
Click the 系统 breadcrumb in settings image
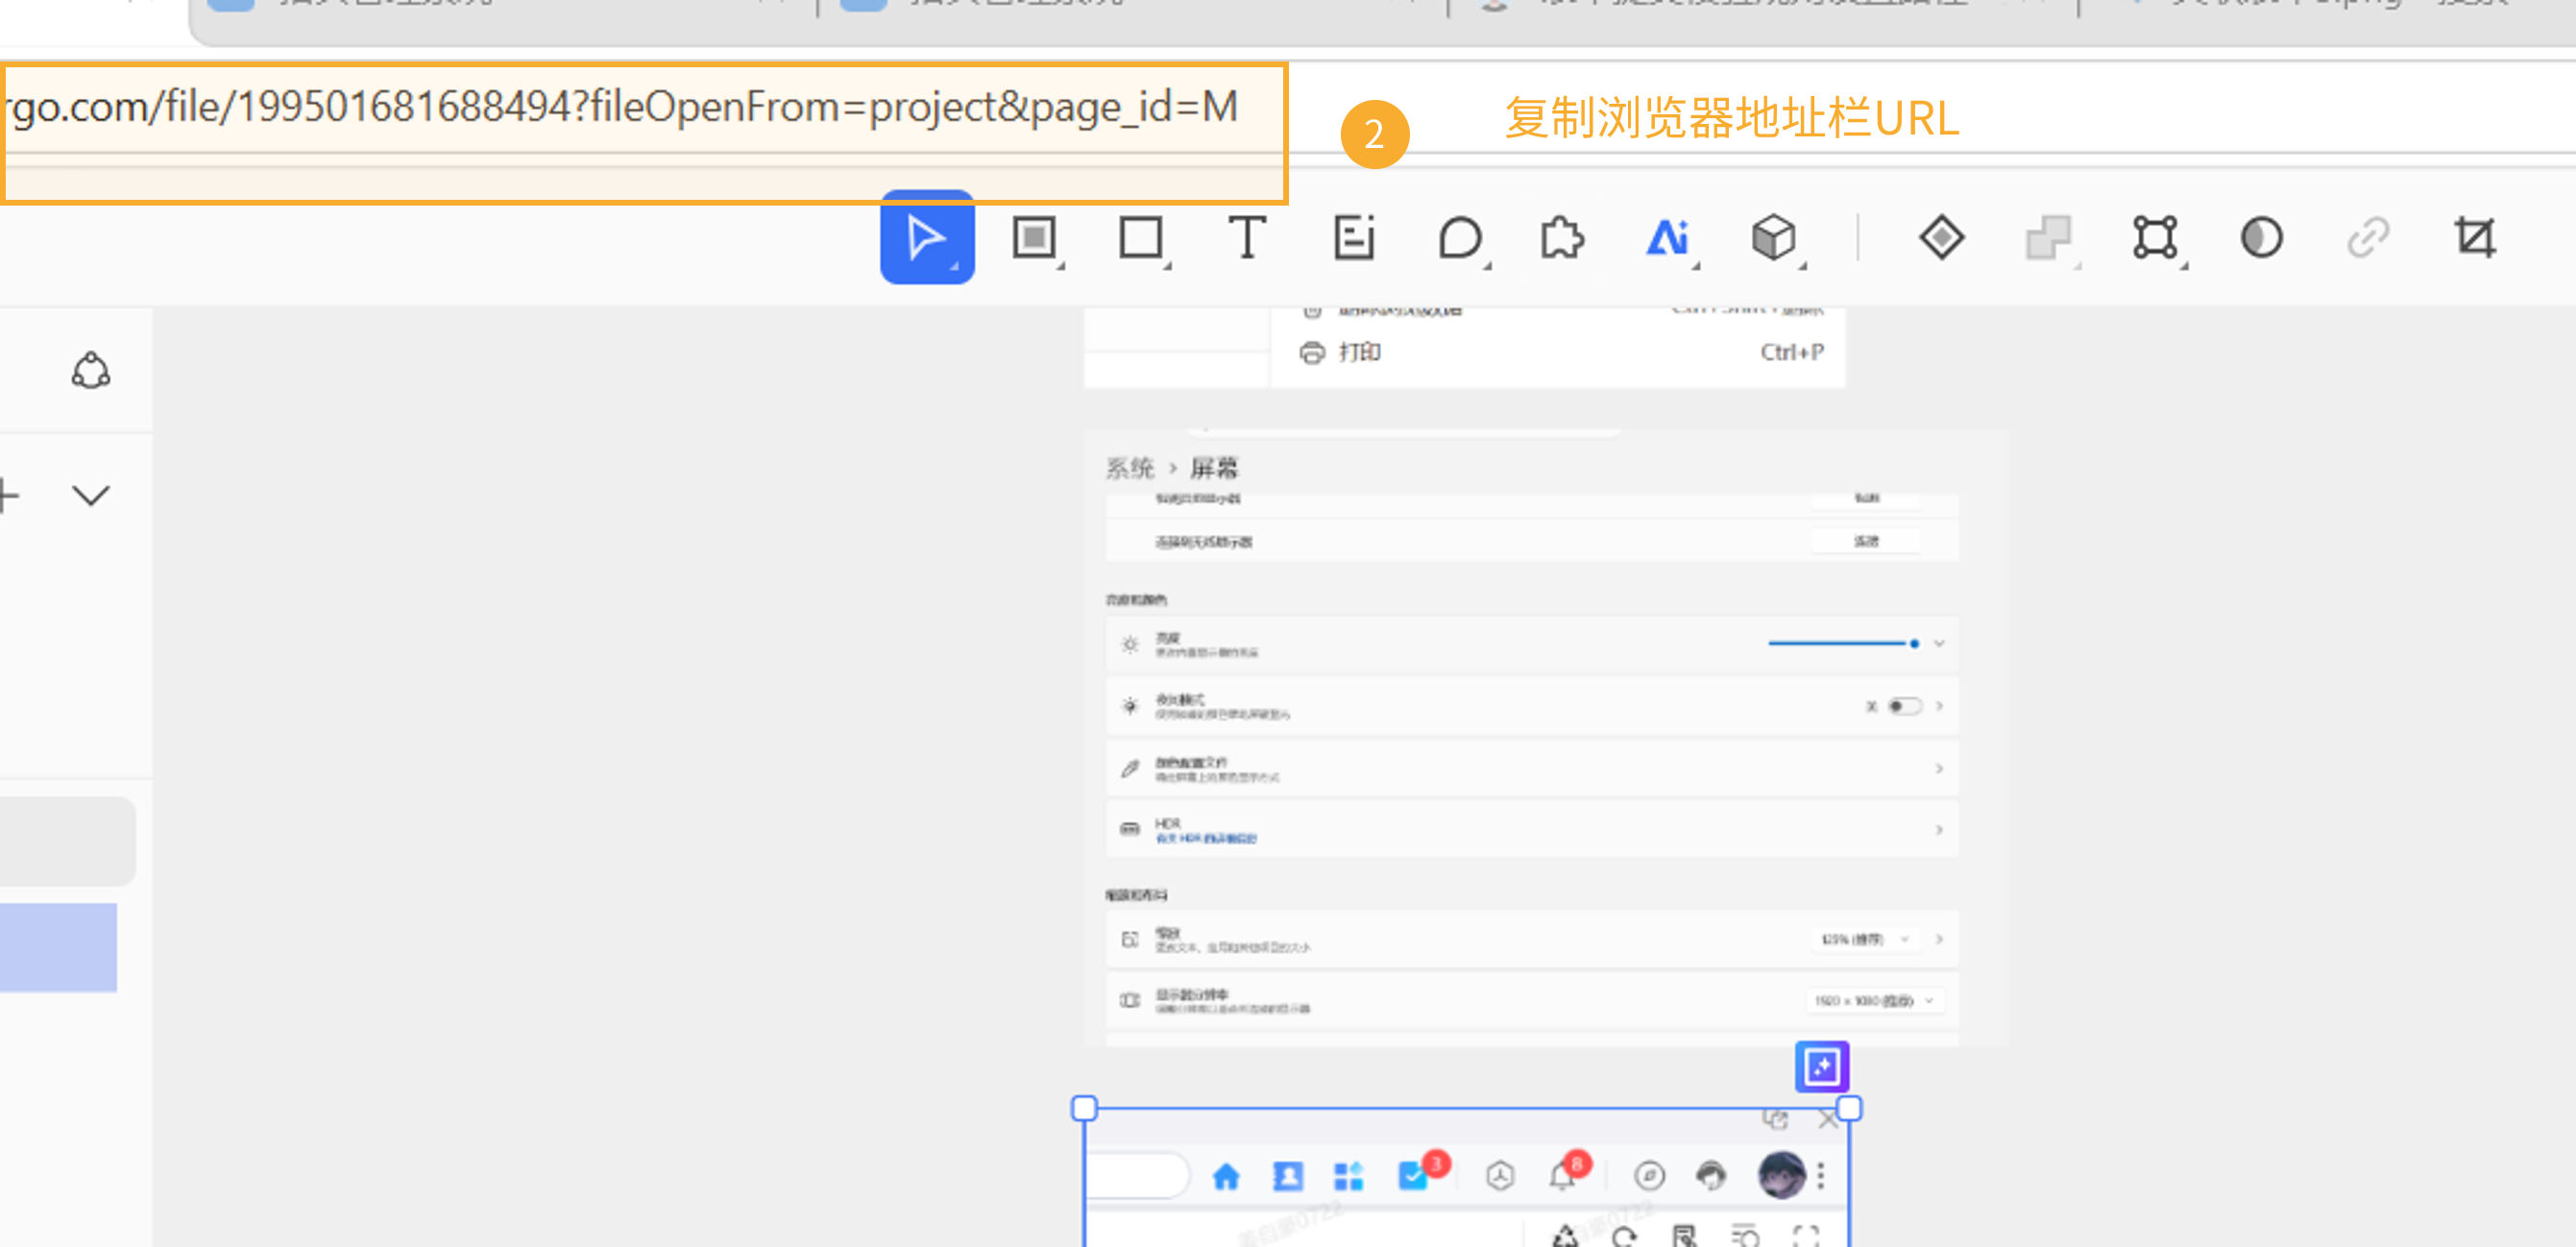click(x=1129, y=467)
